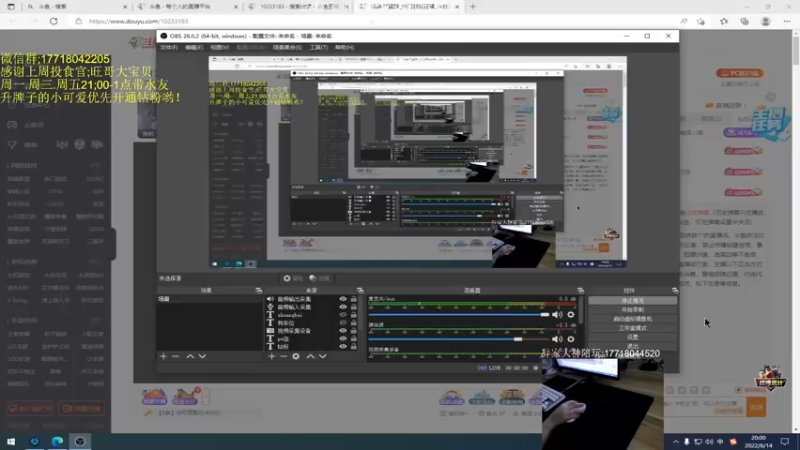
Task: Remove the selected scene with the minus icon
Action: click(x=176, y=356)
